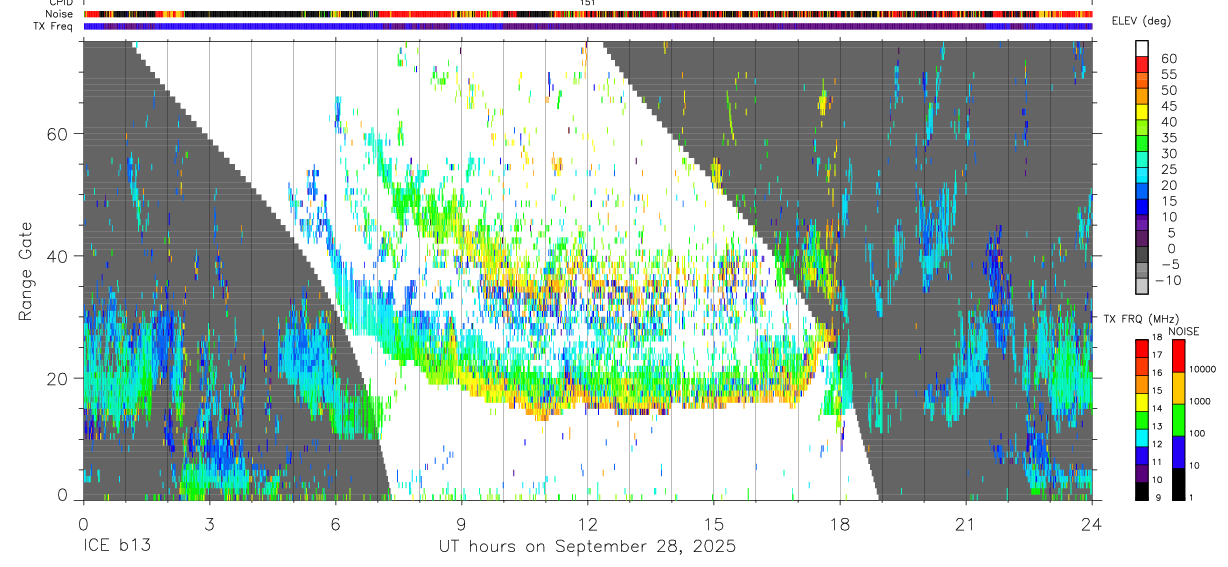Pick the light gray bottom ELEV colorbar segment
This screenshot has width=1228, height=567.
click(x=1142, y=287)
